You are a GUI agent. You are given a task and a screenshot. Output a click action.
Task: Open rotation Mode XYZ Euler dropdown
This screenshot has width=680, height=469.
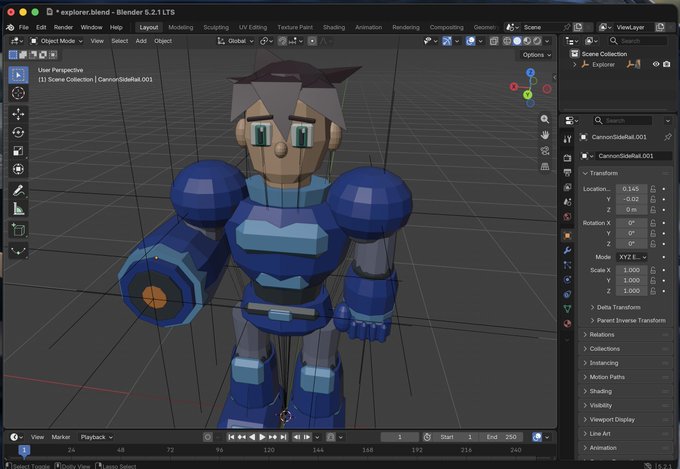click(x=632, y=257)
